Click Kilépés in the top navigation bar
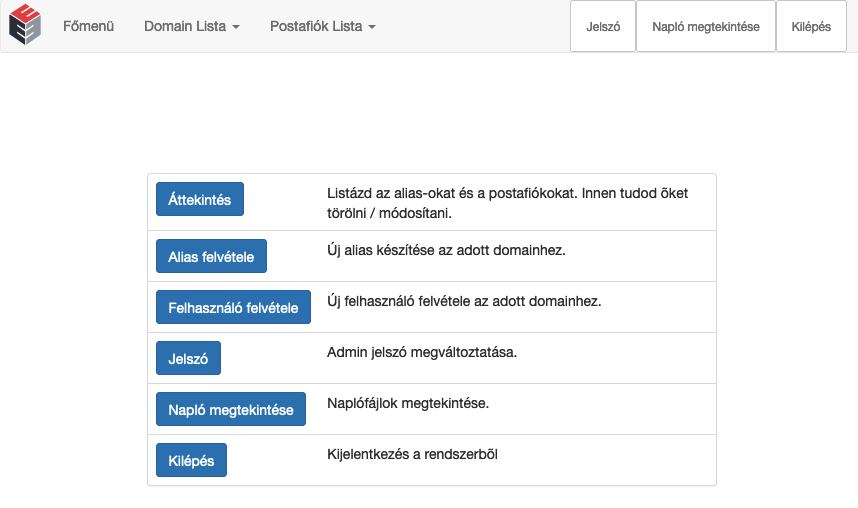 (811, 26)
